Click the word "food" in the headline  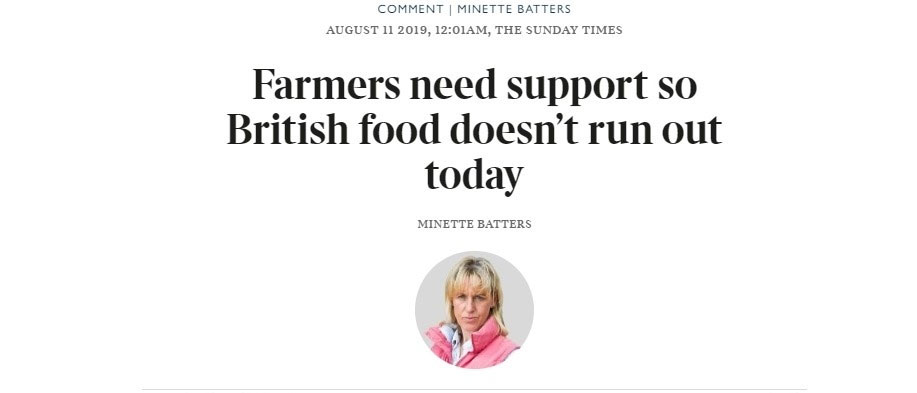pos(399,130)
